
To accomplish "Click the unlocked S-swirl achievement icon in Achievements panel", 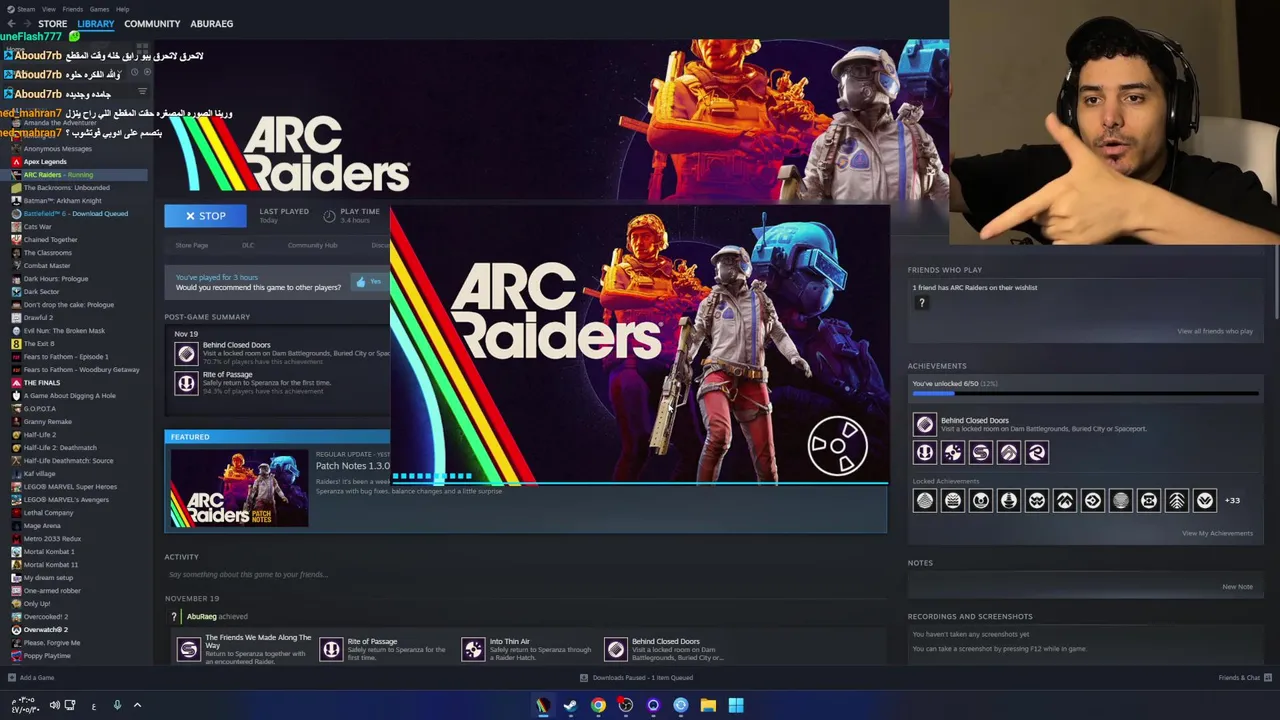I will (x=981, y=453).
